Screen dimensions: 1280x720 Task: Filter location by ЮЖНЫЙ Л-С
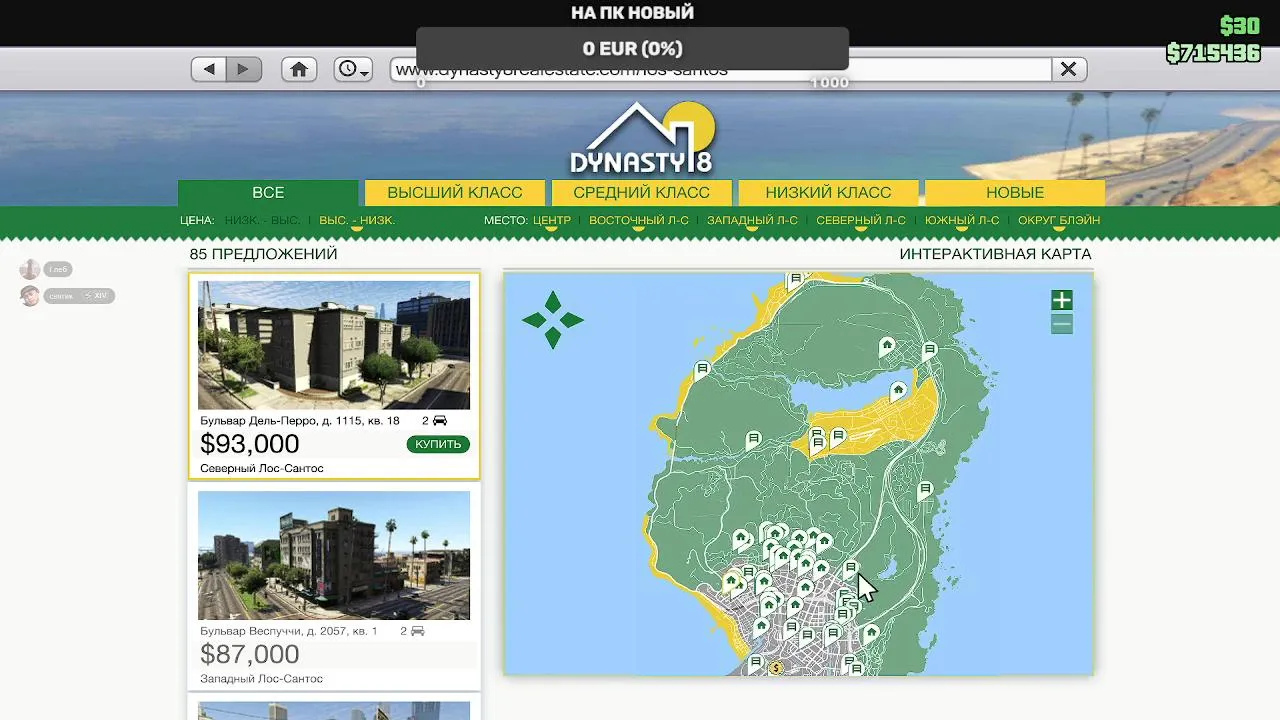(962, 220)
